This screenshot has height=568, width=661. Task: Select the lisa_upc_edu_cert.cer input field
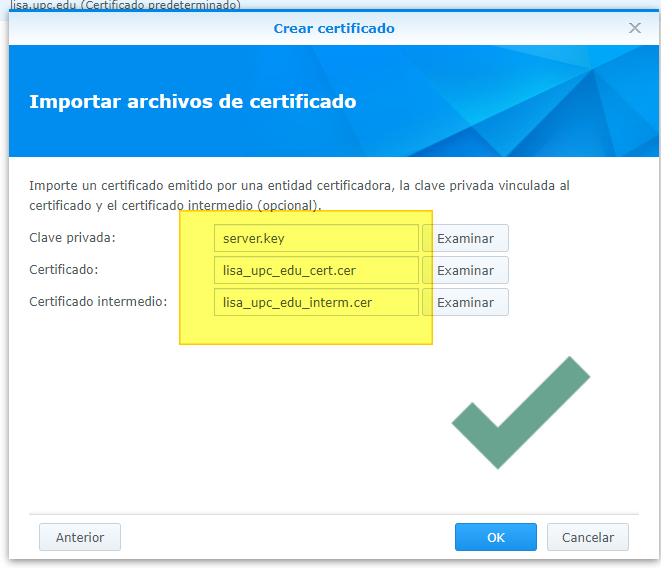tap(316, 270)
